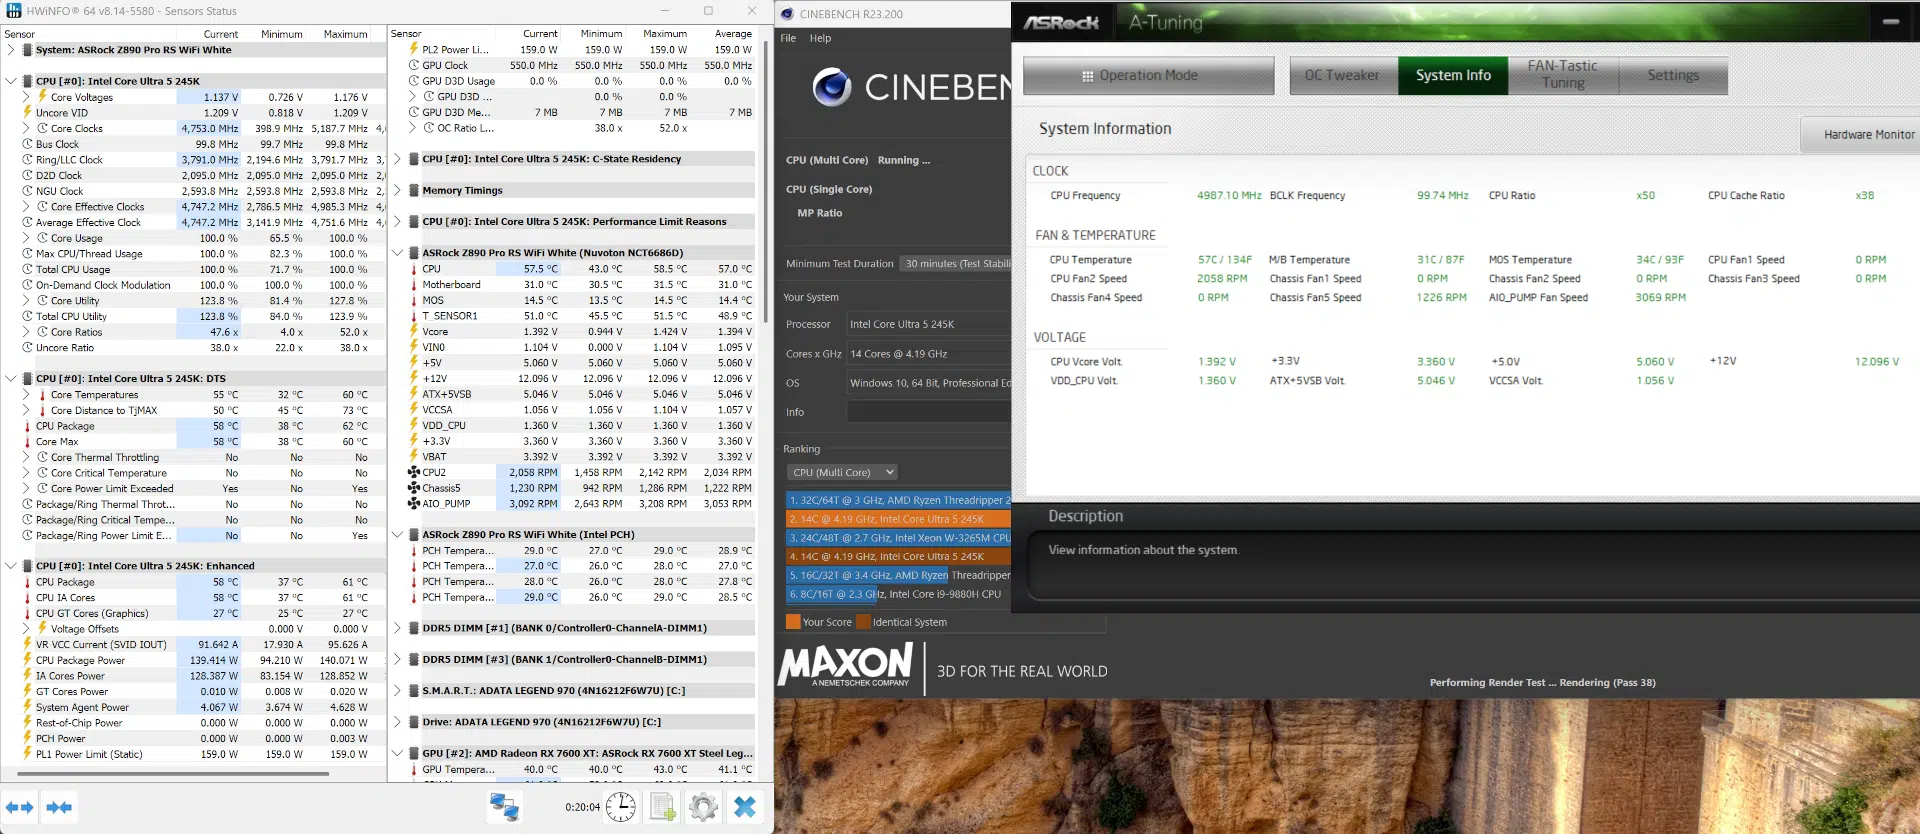Expand the Core Voltages tree row
The height and width of the screenshot is (834, 1920).
[x=26, y=97]
